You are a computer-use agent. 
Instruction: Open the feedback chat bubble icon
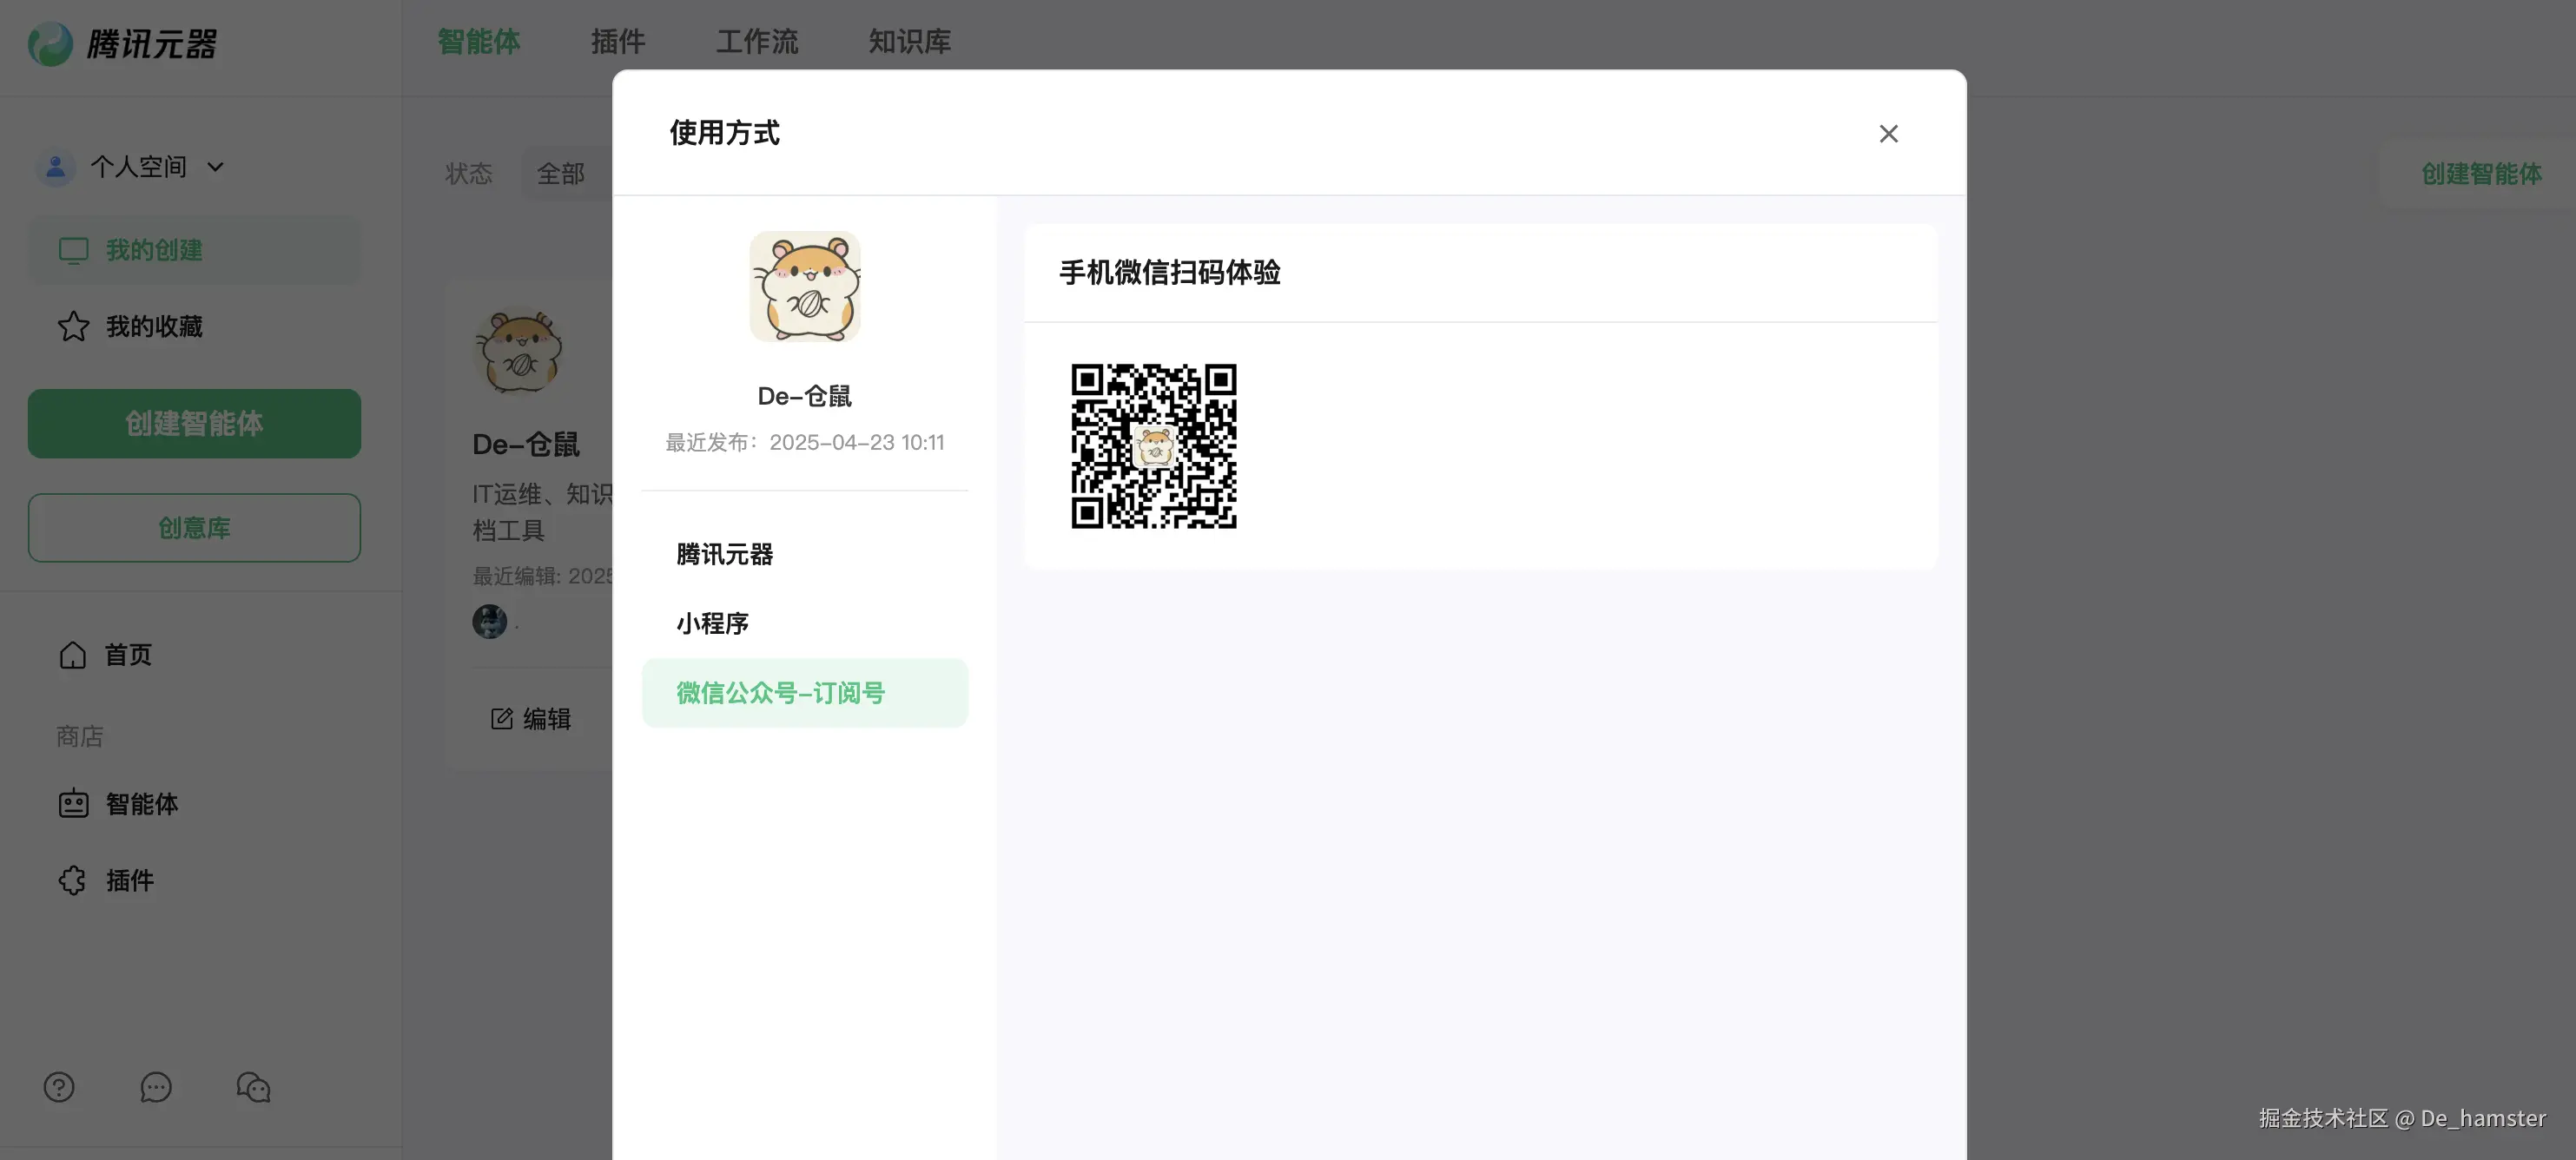[x=156, y=1087]
